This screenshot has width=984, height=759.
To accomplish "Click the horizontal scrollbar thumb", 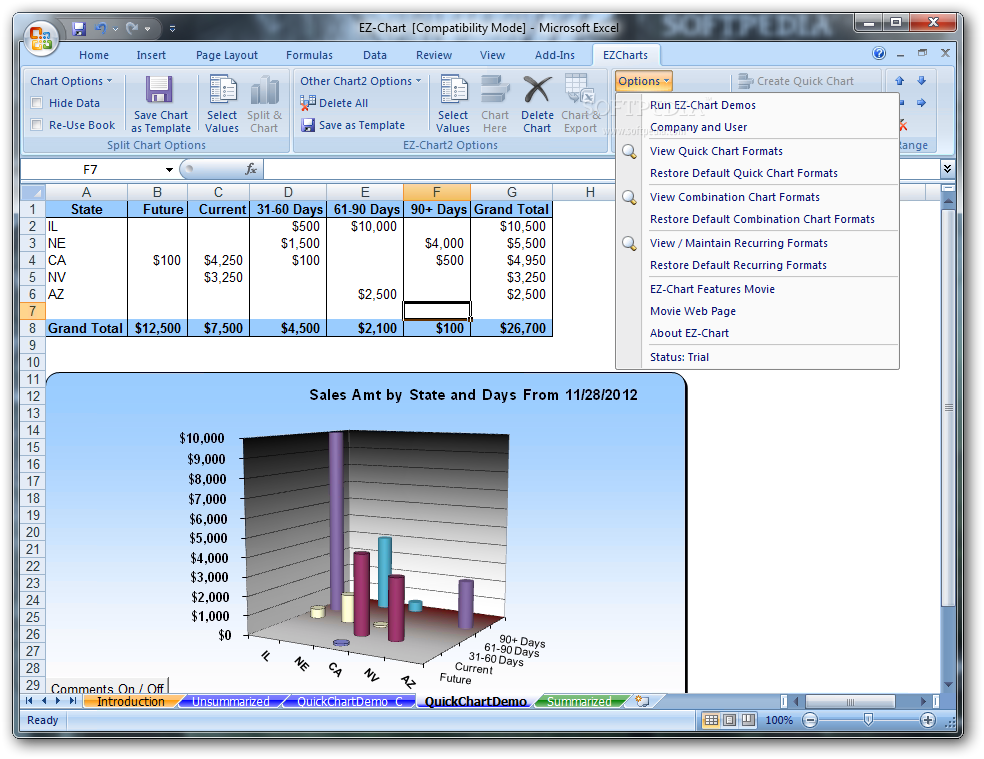I will [850, 701].
